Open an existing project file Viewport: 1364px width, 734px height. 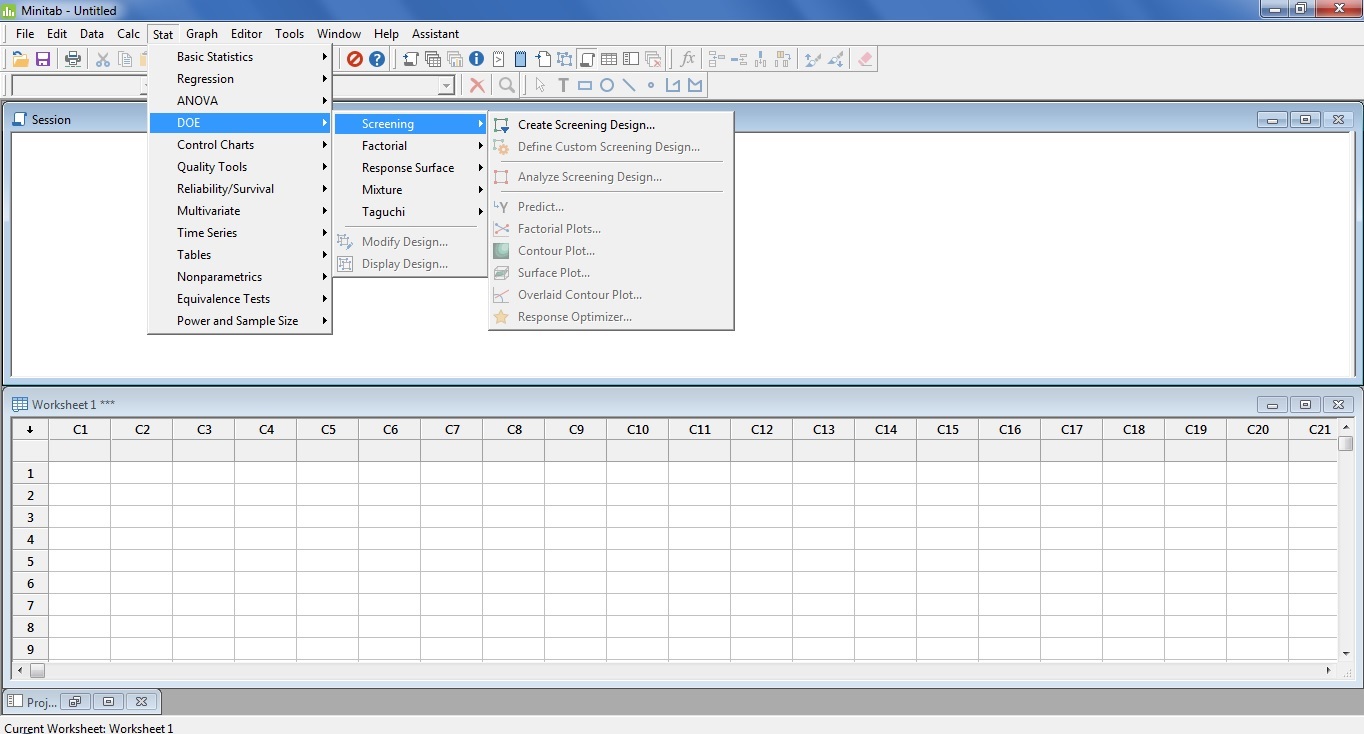(x=18, y=58)
